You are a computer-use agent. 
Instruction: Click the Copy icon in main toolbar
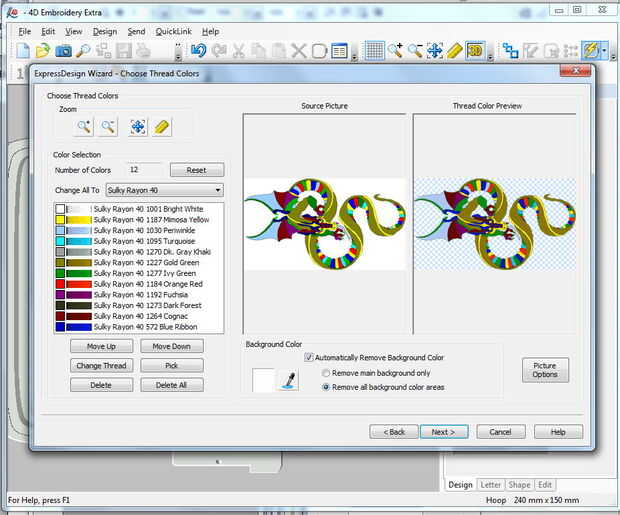pos(259,51)
